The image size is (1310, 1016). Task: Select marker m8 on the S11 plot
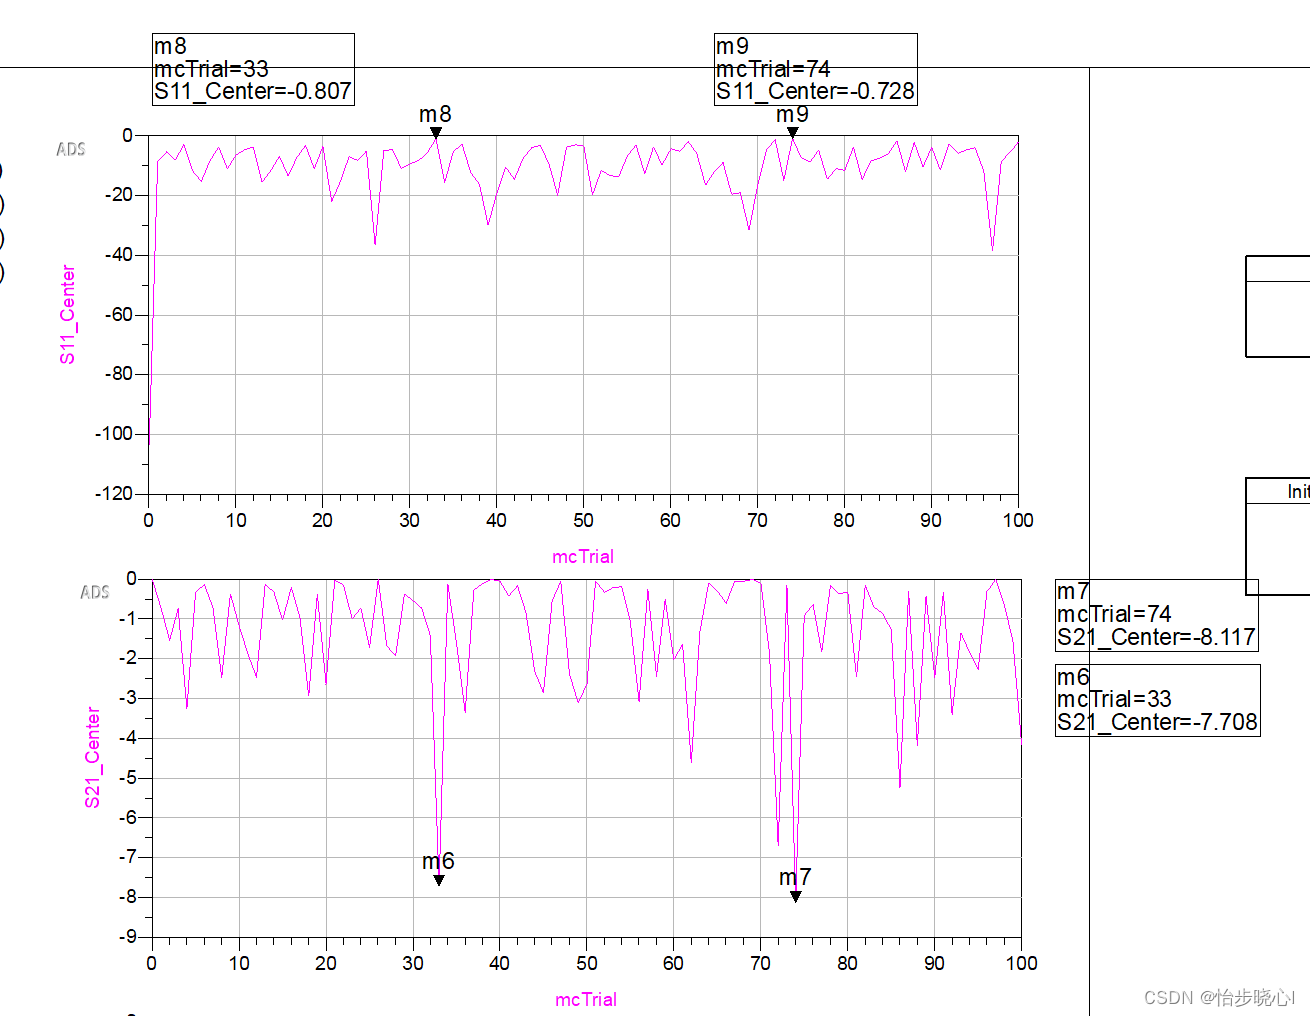coord(436,131)
